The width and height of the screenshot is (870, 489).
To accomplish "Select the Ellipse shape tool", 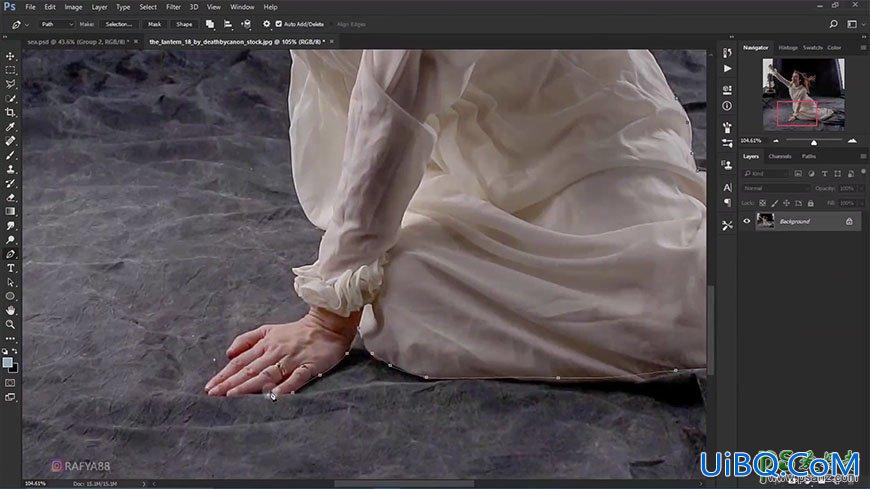I will tap(10, 296).
